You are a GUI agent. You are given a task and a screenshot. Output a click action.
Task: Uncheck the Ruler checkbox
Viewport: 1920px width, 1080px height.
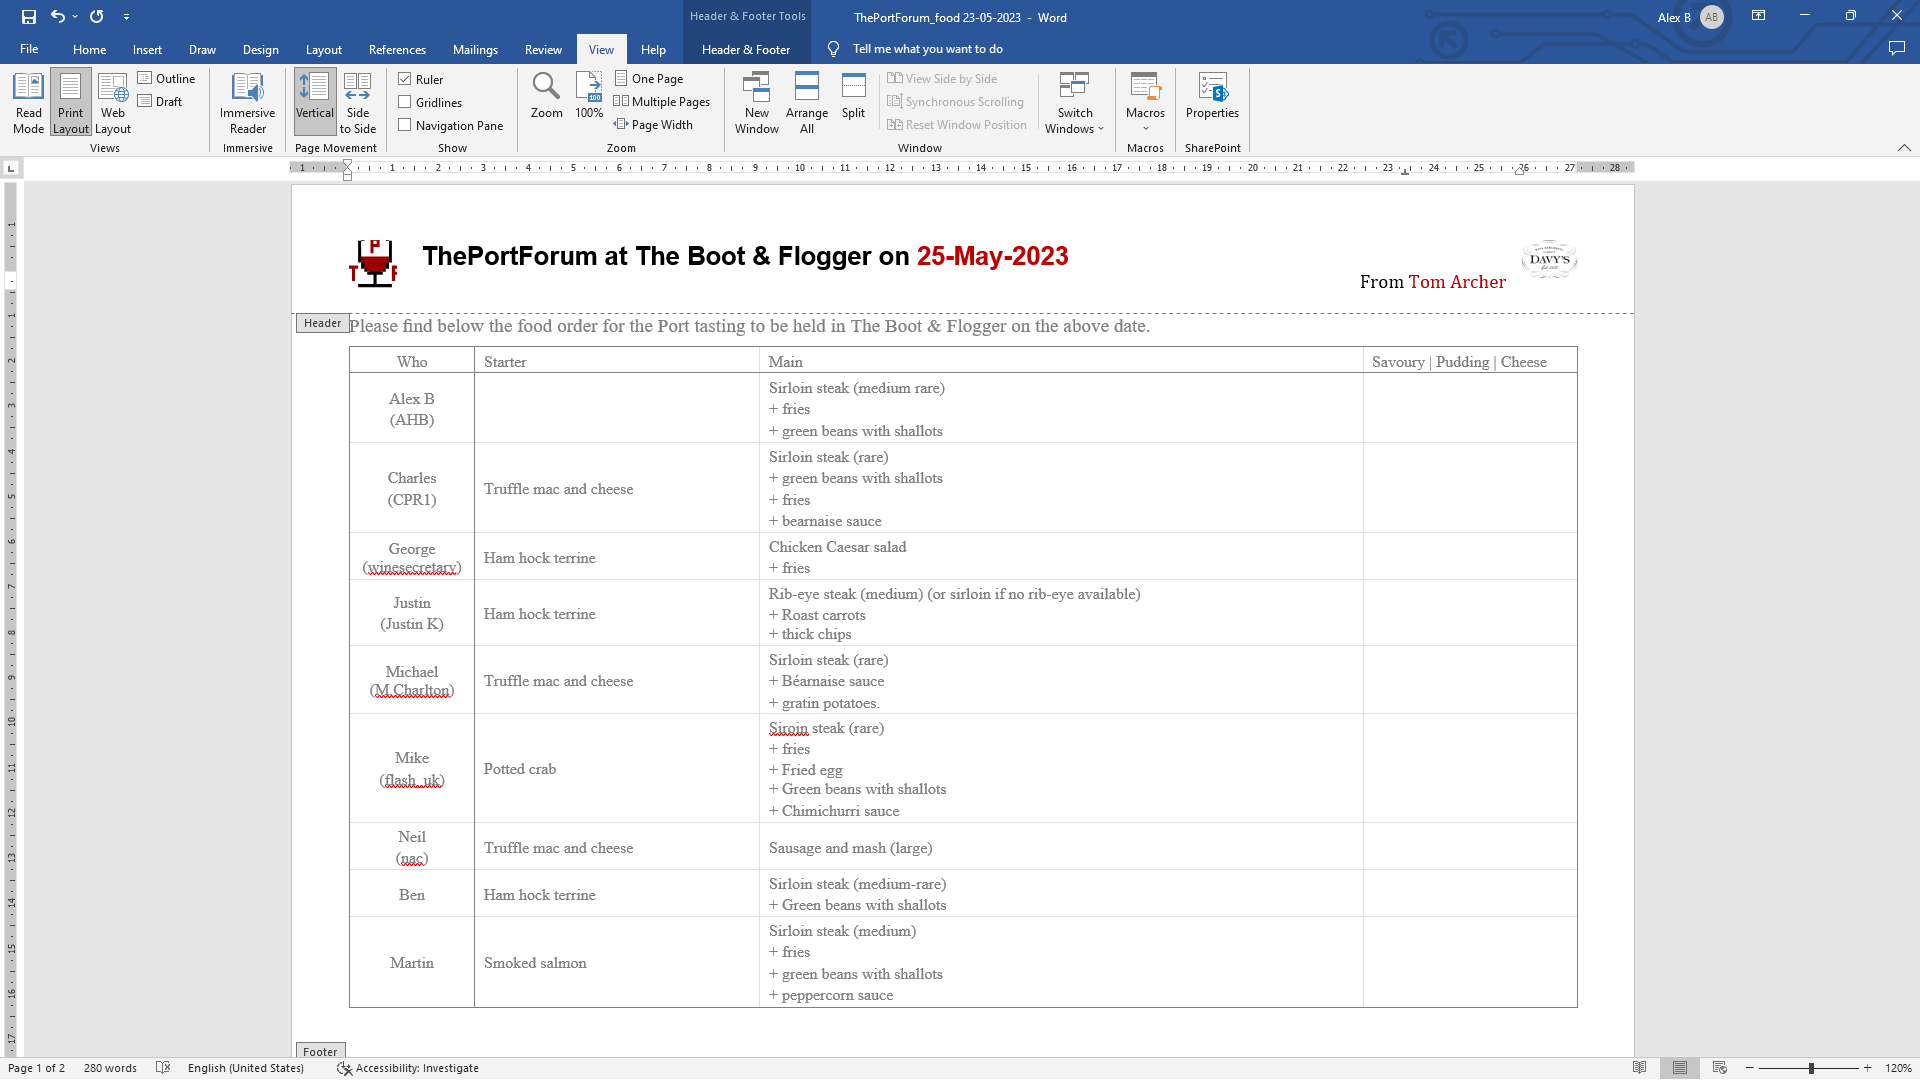405,79
